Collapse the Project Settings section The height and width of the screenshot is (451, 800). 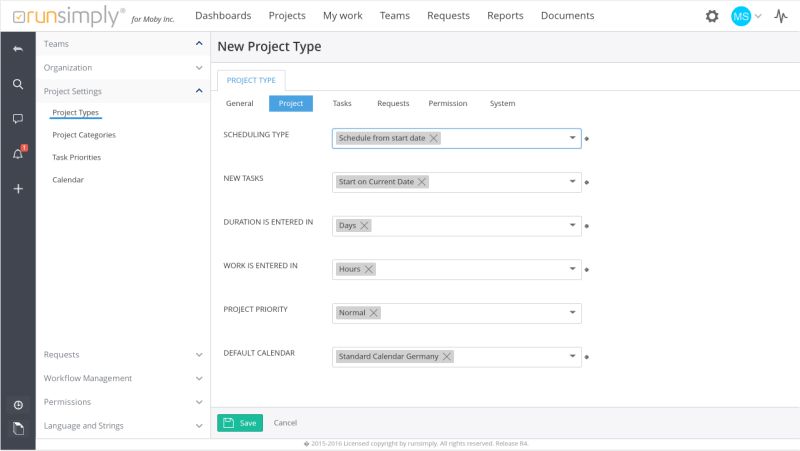tap(199, 91)
